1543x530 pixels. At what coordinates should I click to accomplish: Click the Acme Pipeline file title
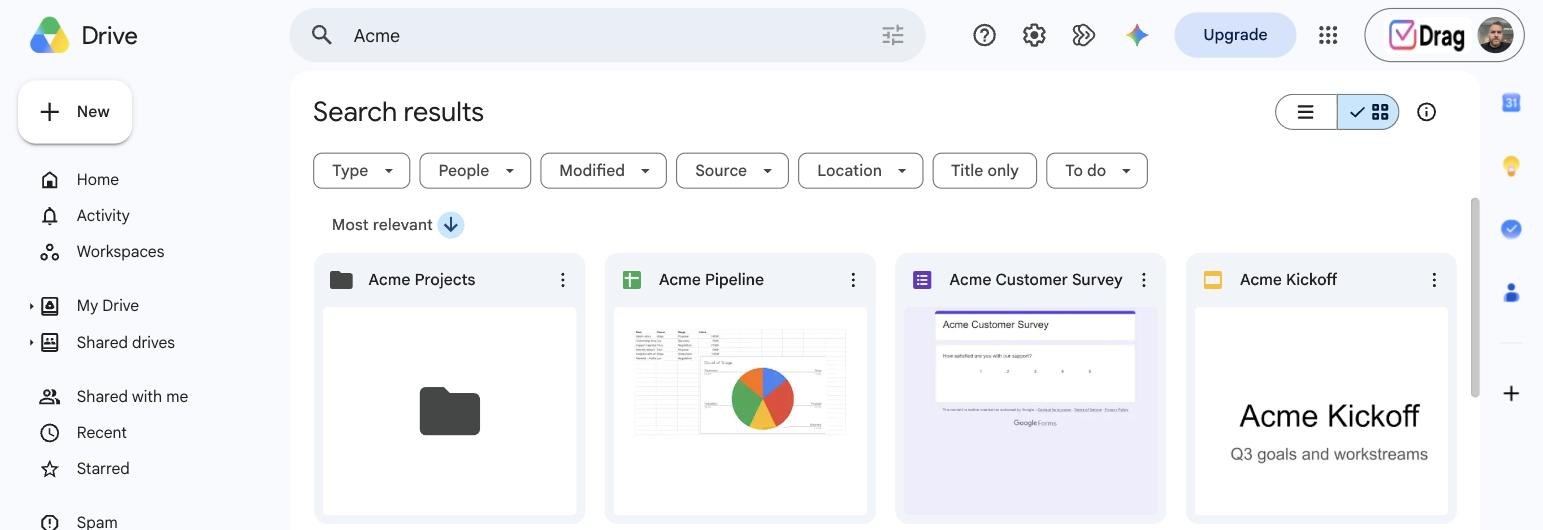pos(711,280)
